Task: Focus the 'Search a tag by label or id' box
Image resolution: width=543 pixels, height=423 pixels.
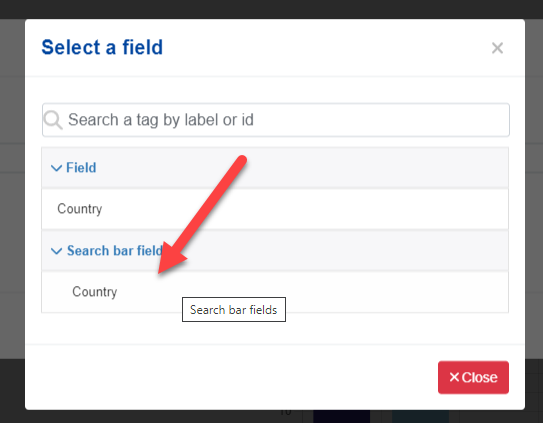Action: coord(276,120)
